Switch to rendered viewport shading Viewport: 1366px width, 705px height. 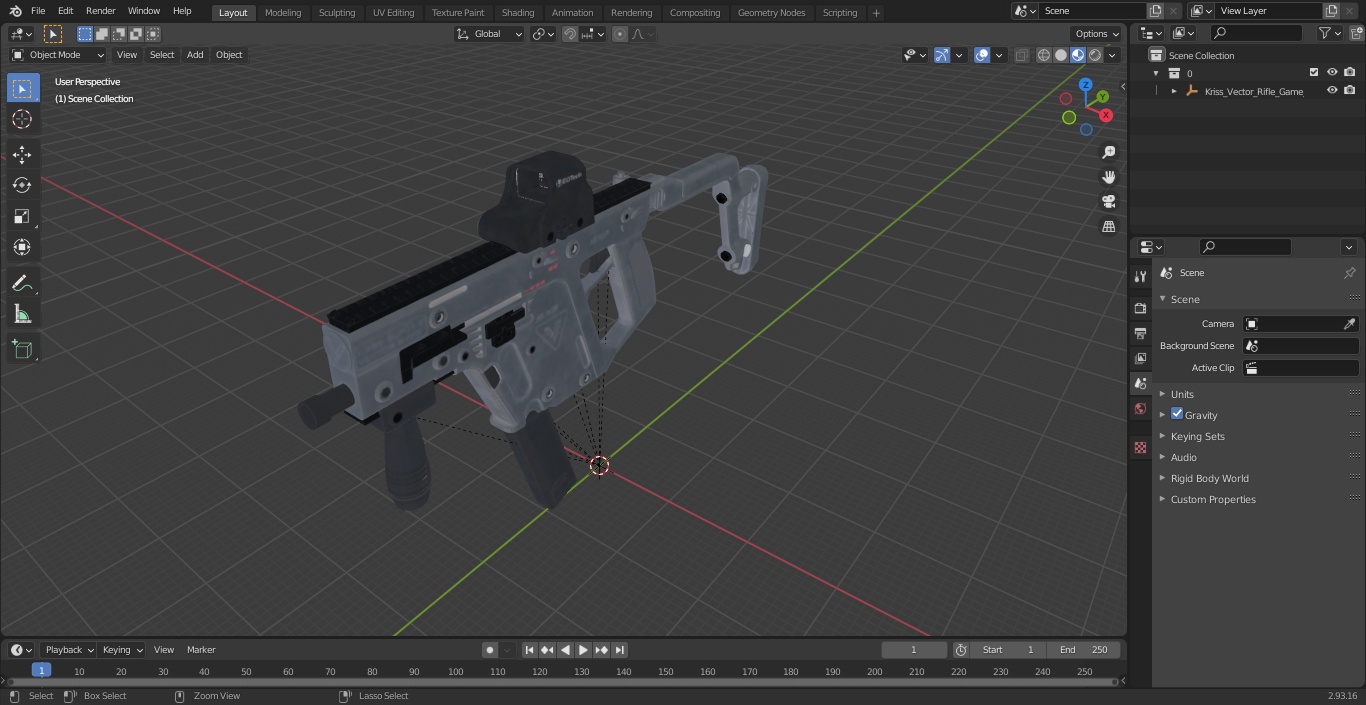click(1095, 55)
